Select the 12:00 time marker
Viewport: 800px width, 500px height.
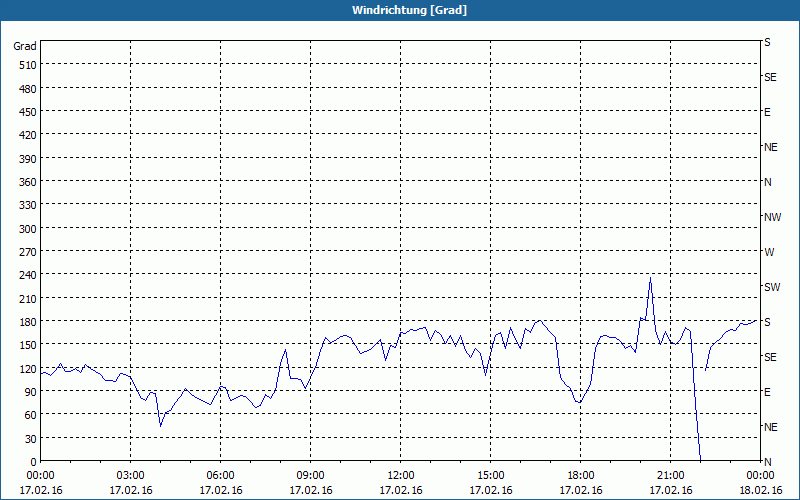[401, 475]
